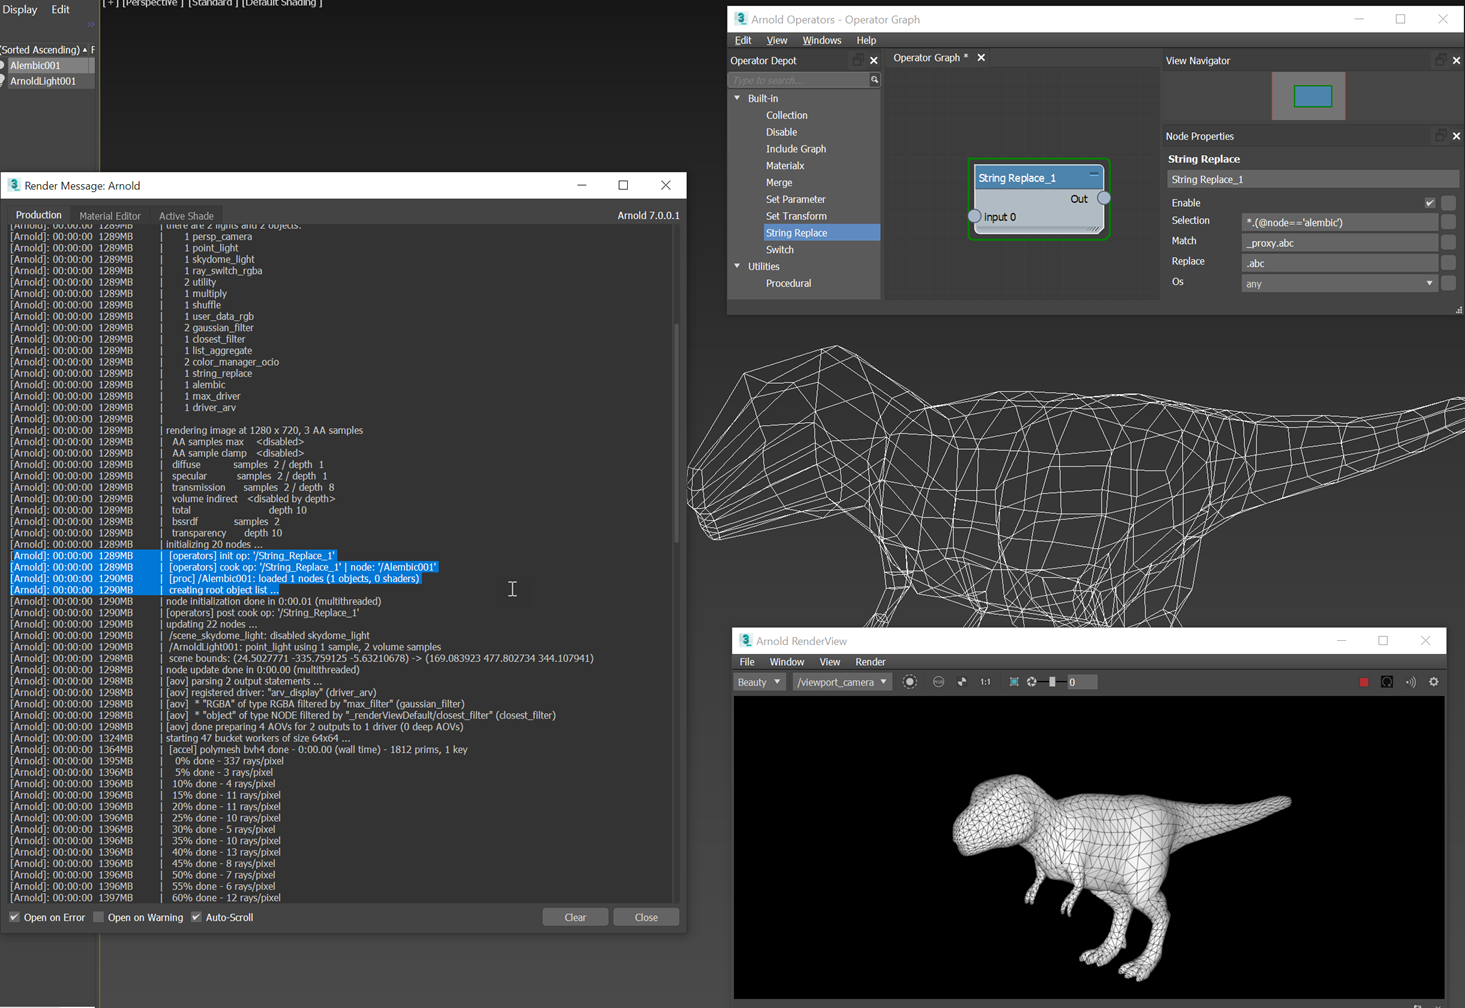Set RenderView zoom to 1:1

click(986, 682)
